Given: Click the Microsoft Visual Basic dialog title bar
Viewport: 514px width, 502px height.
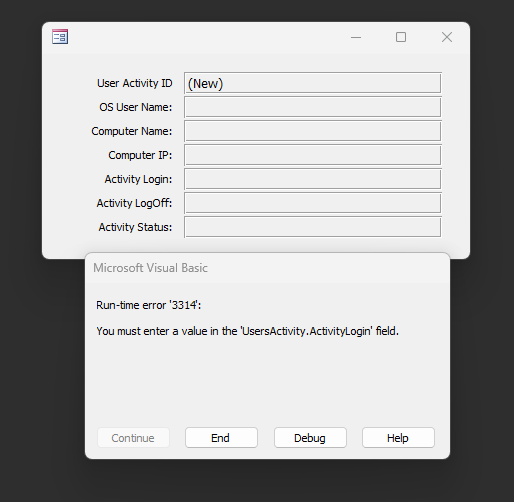Looking at the screenshot, I should pos(267,268).
